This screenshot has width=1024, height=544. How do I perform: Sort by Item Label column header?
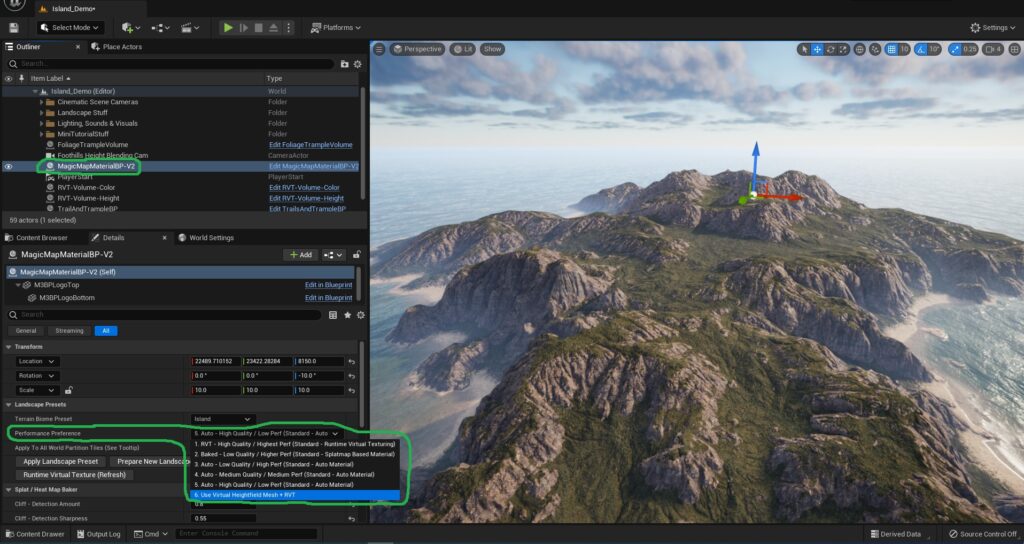point(50,78)
